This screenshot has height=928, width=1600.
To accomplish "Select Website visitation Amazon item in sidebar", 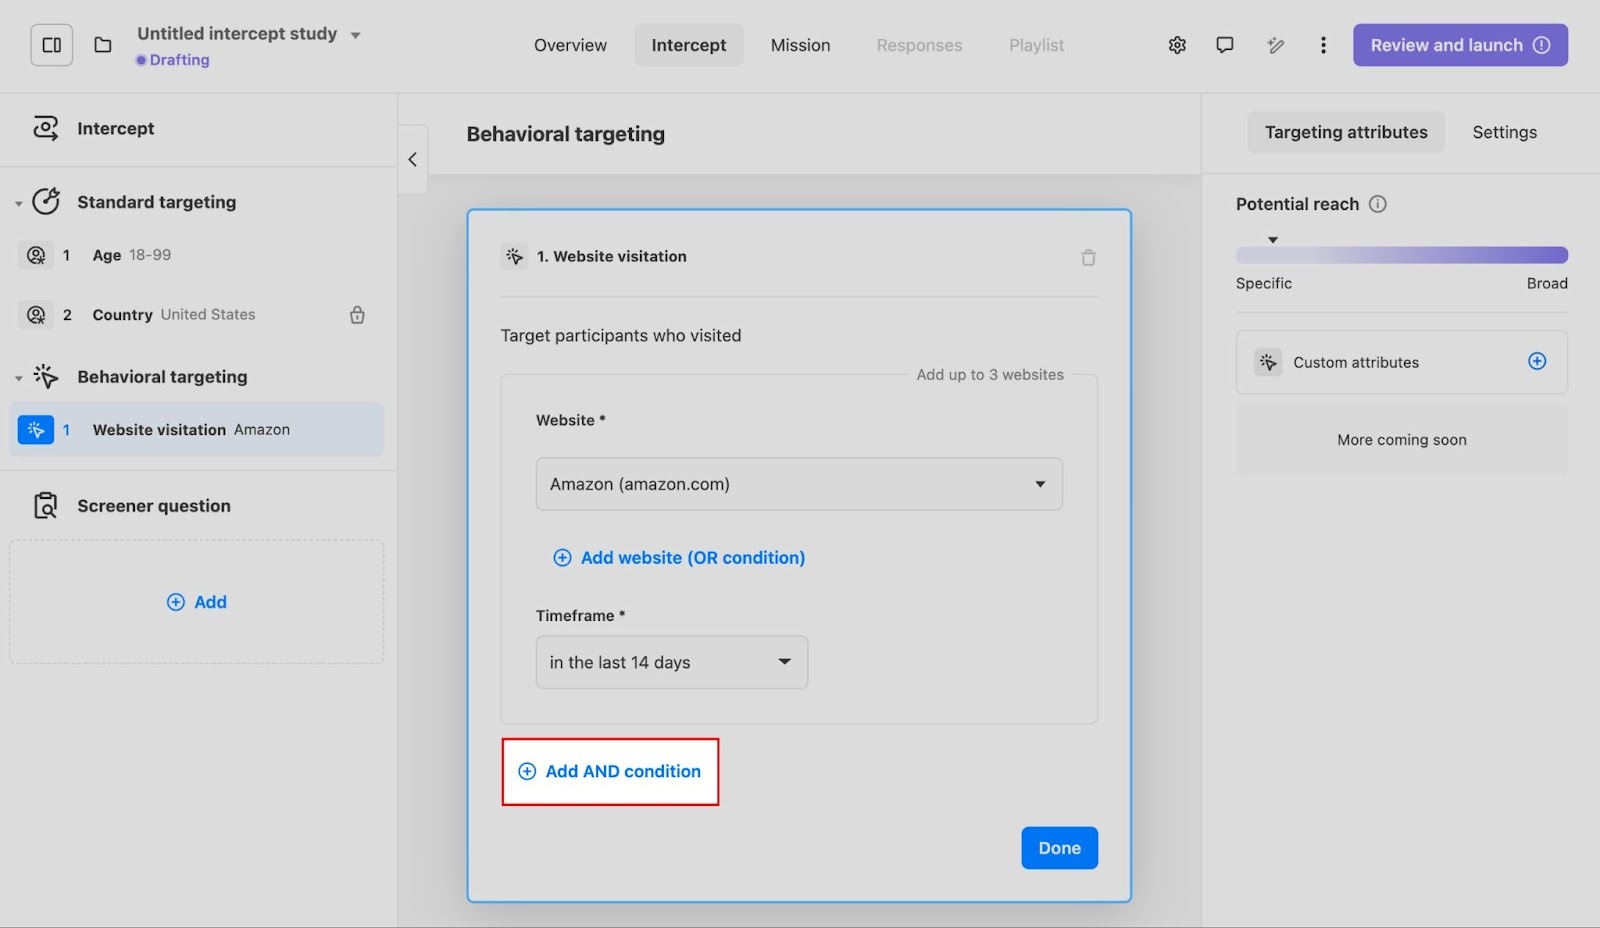I will point(196,430).
